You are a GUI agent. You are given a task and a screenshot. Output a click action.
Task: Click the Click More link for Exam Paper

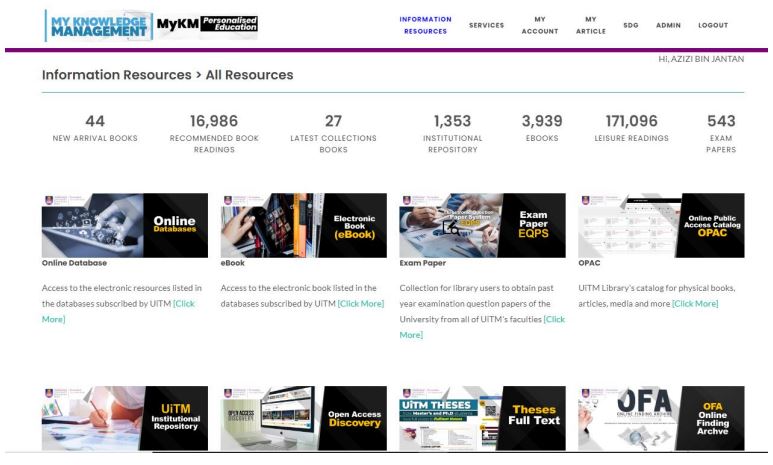(x=554, y=320)
